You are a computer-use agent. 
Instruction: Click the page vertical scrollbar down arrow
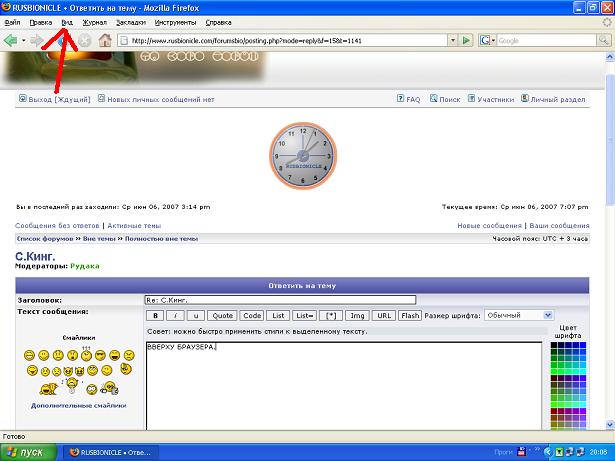610,424
